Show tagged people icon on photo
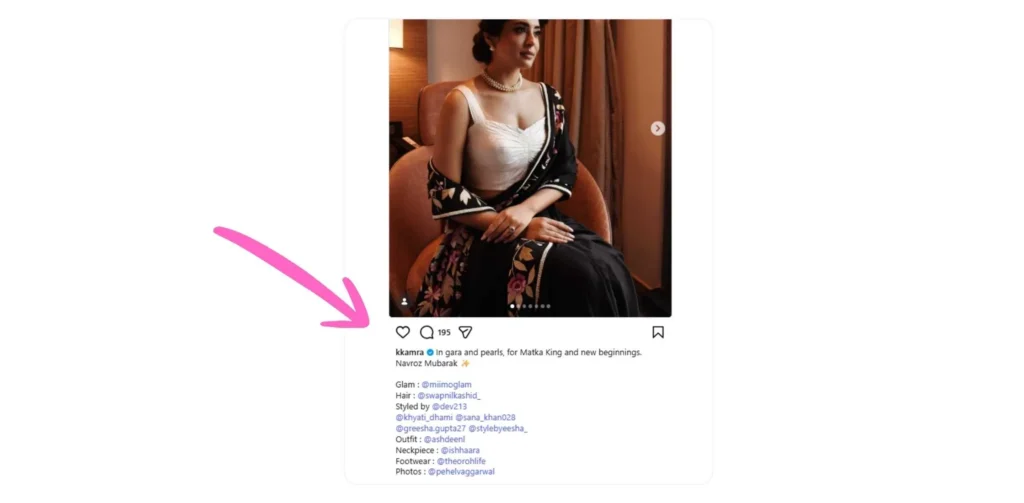The height and width of the screenshot is (503, 1024). 404,302
